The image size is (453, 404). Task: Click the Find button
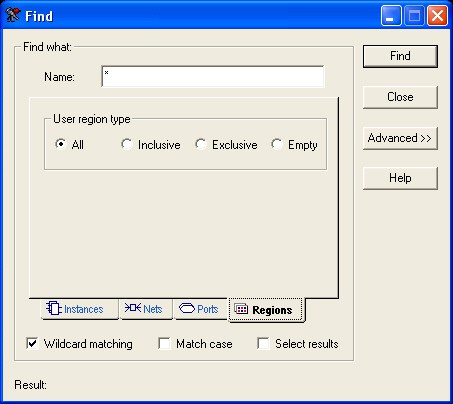click(x=400, y=56)
